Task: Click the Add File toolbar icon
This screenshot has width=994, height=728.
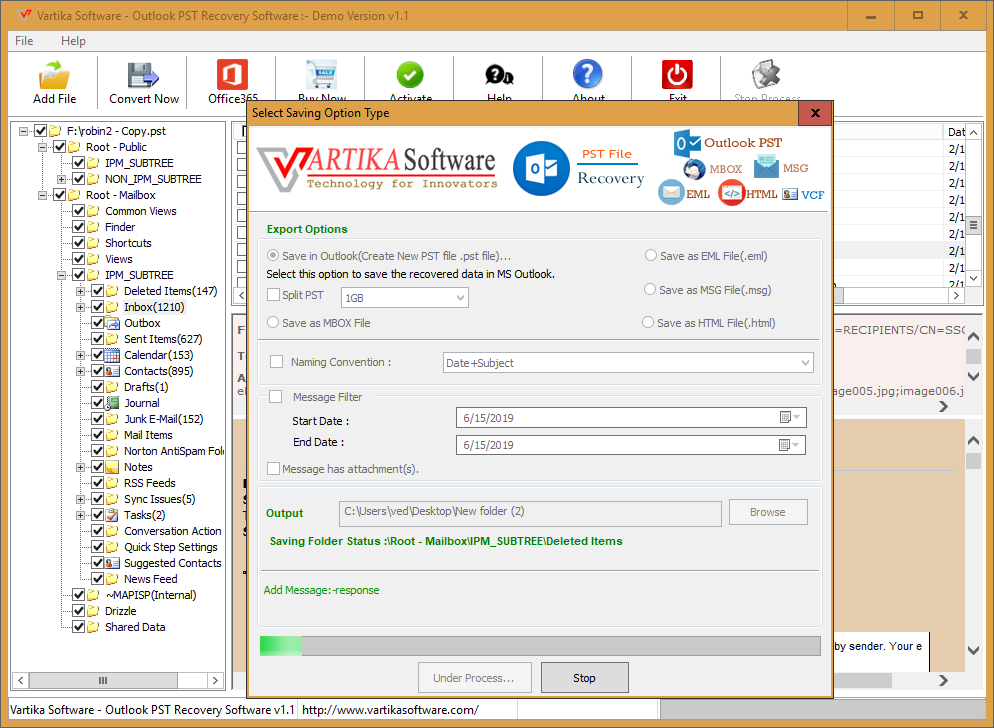Action: [x=54, y=76]
